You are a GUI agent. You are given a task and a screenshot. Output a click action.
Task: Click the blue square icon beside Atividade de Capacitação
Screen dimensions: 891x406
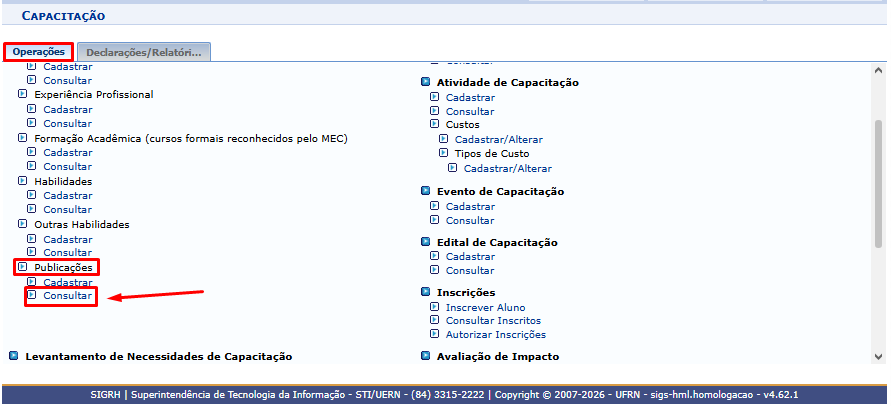point(425,82)
